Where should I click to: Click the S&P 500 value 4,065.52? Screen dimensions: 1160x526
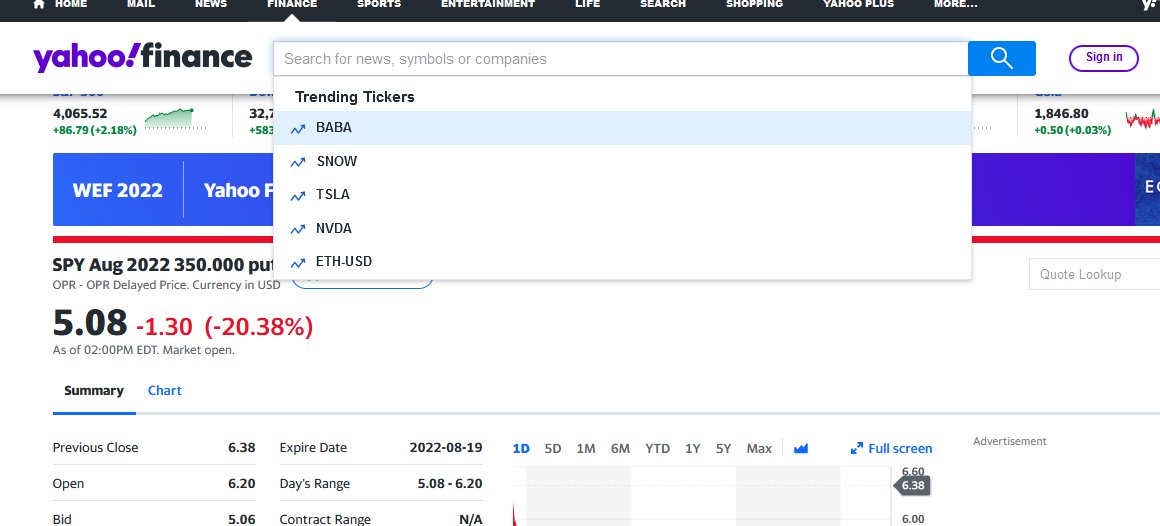click(x=80, y=114)
